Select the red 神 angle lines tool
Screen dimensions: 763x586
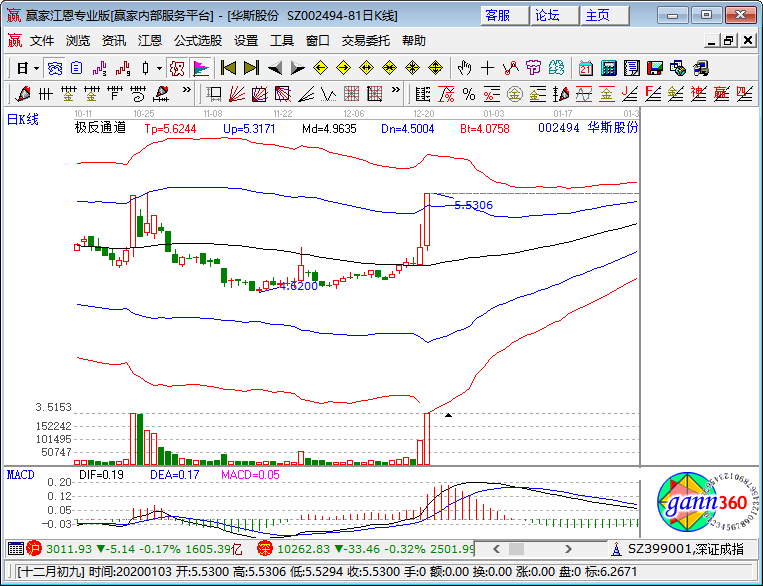(698, 93)
